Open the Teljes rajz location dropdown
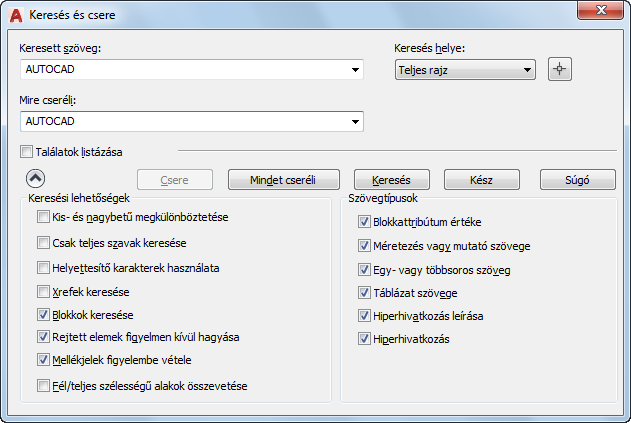Screen dimensions: 631x423 click(465, 70)
